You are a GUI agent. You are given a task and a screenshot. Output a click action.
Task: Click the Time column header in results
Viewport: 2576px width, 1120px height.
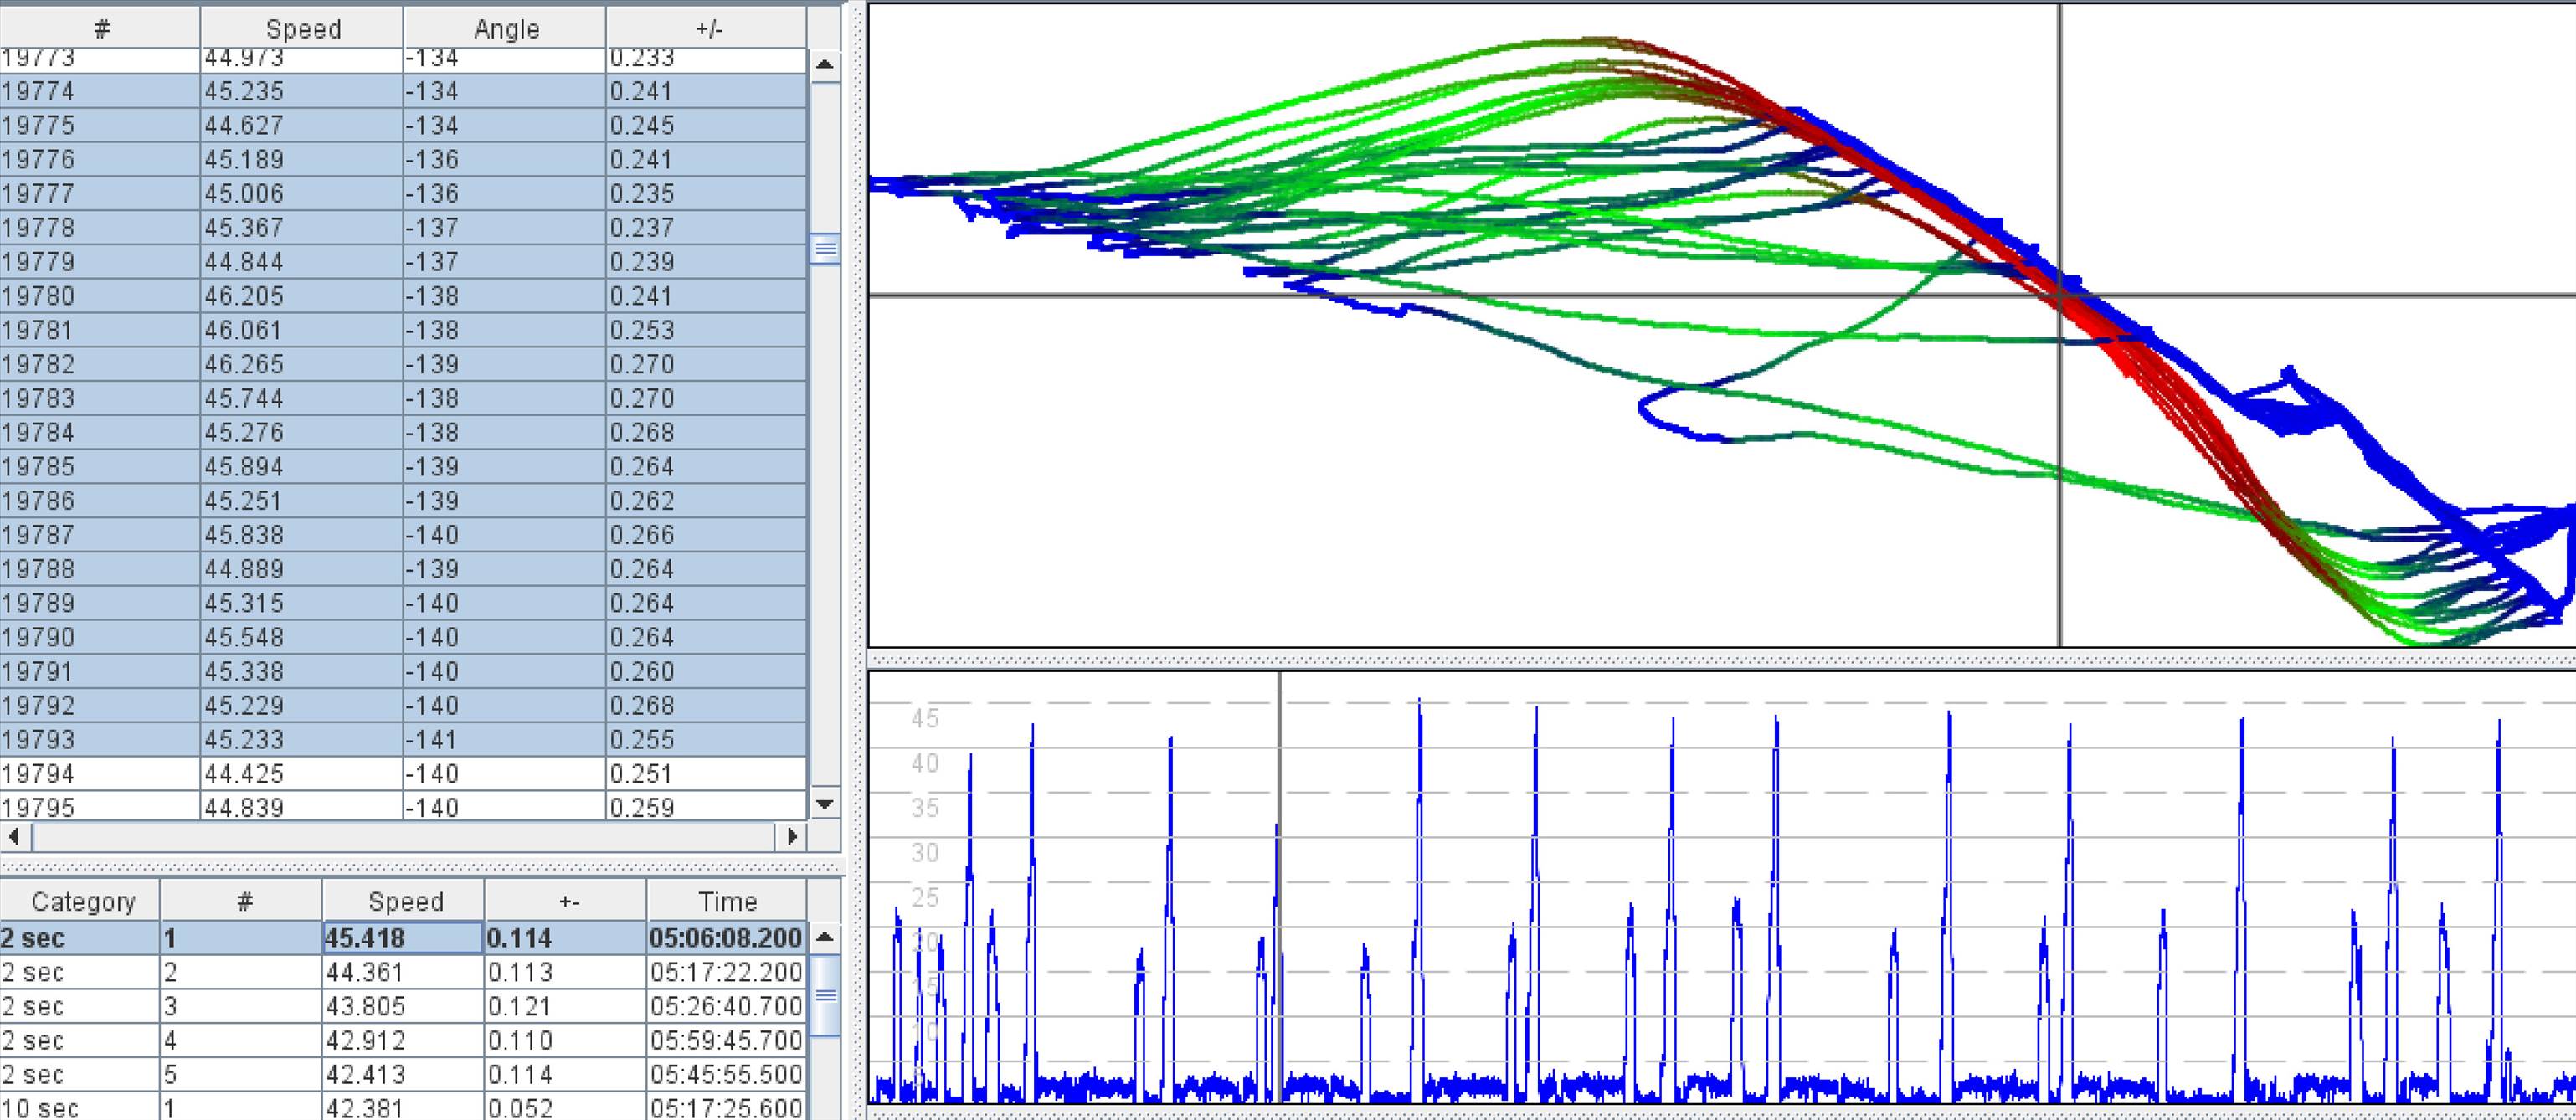727,901
